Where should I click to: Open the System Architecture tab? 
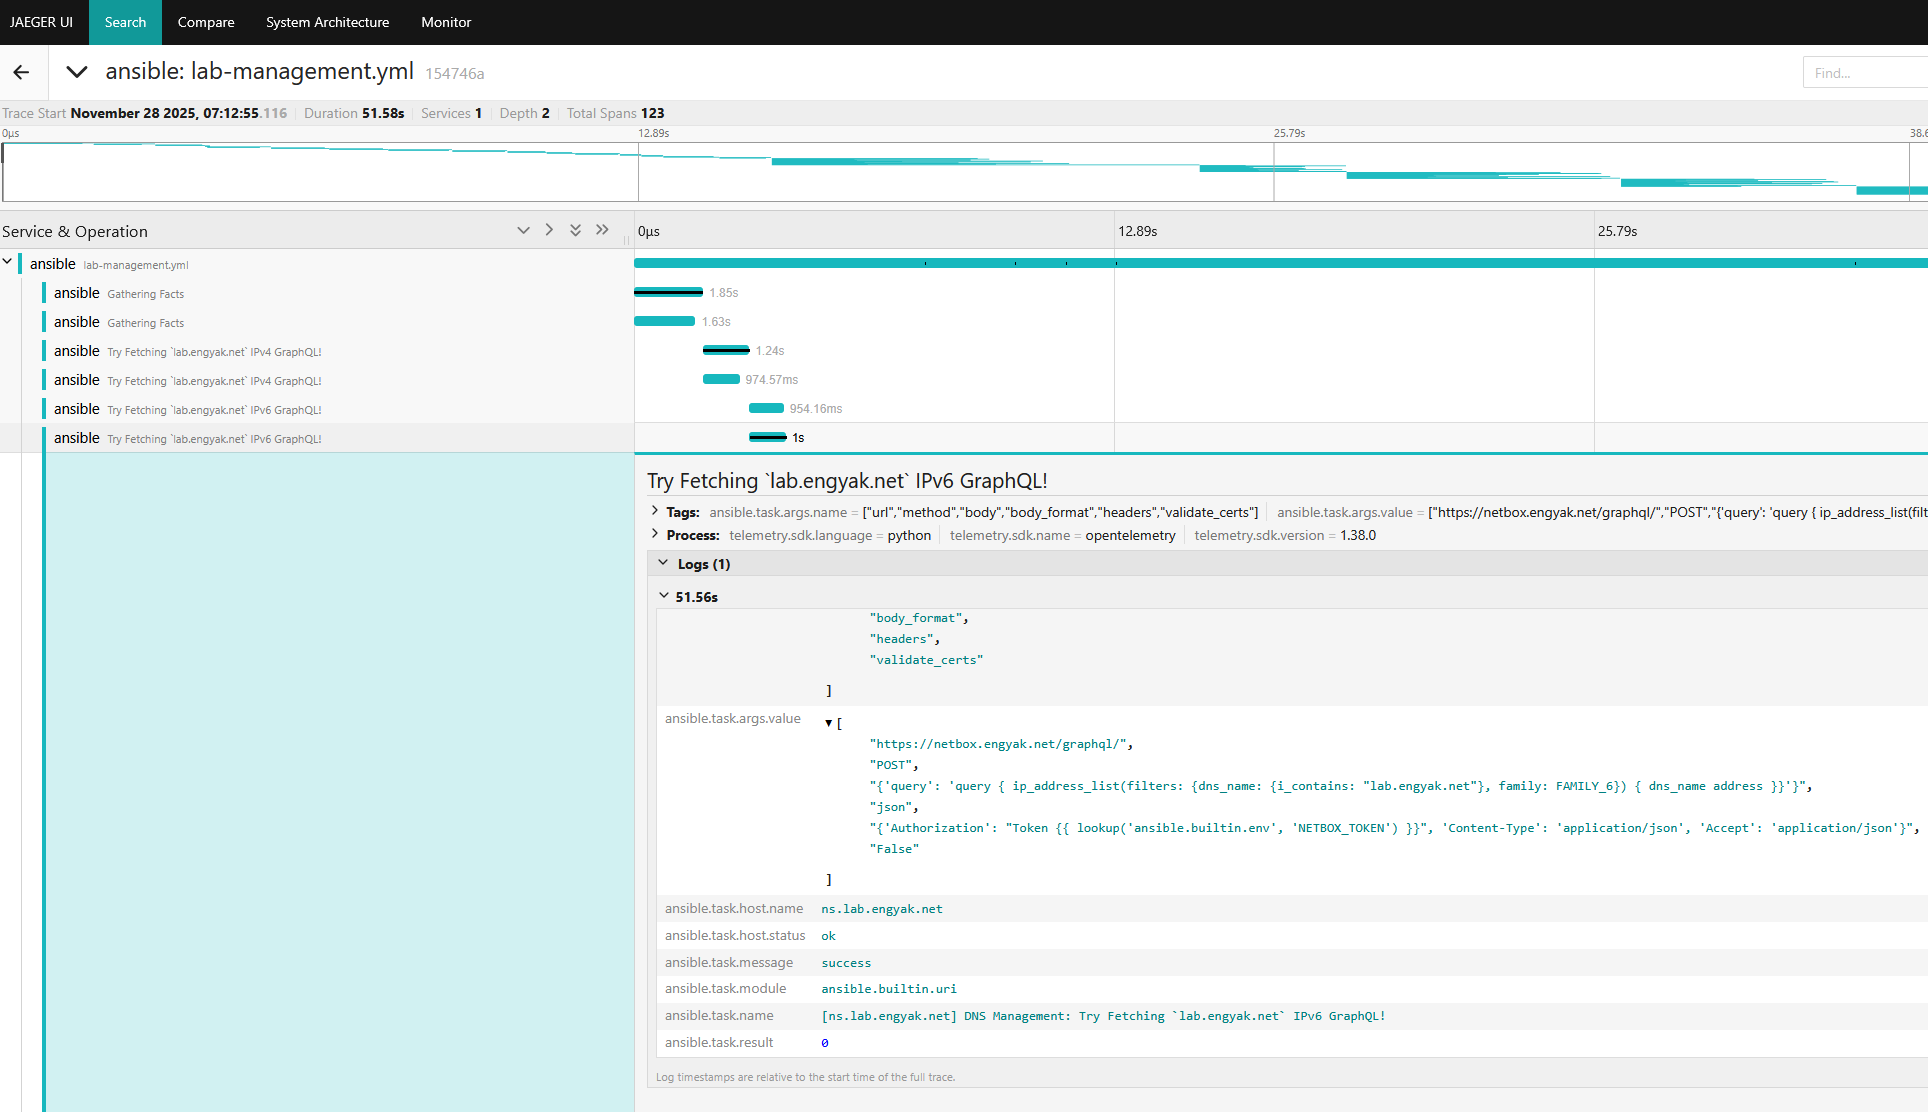pos(327,22)
